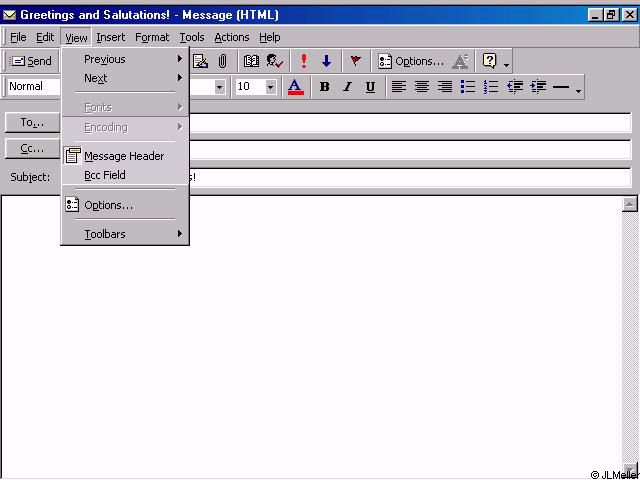Click the paperclip Insert File icon
Screen dimensions: 640x480
pyautogui.click(x=222, y=61)
